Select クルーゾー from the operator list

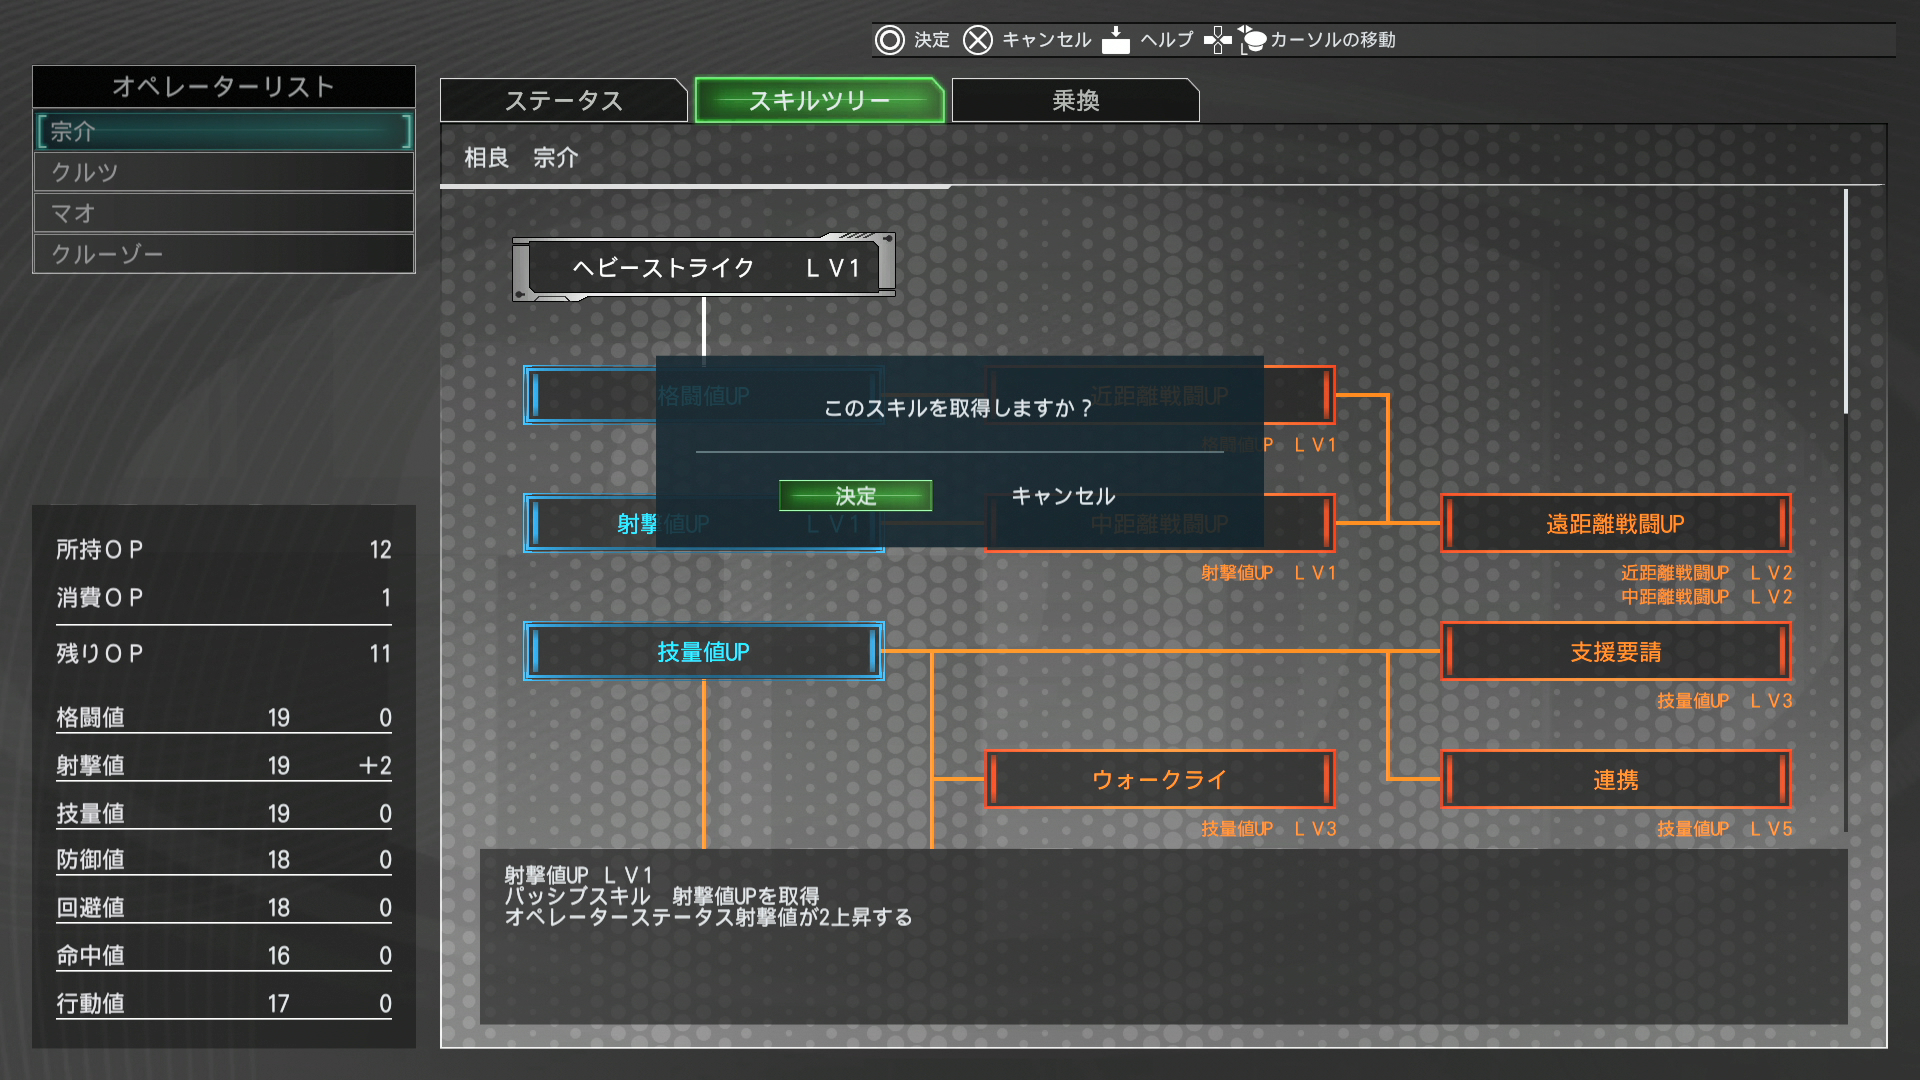click(x=224, y=254)
